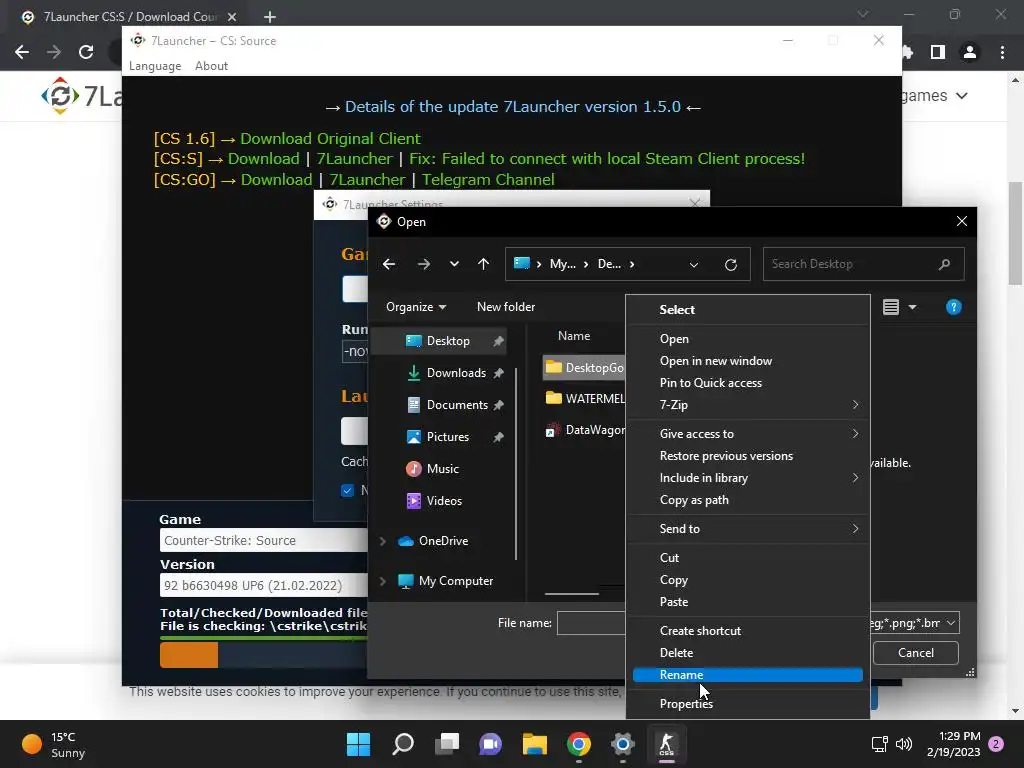
Task: Open Chrome three-dot menu
Action: (1002, 52)
